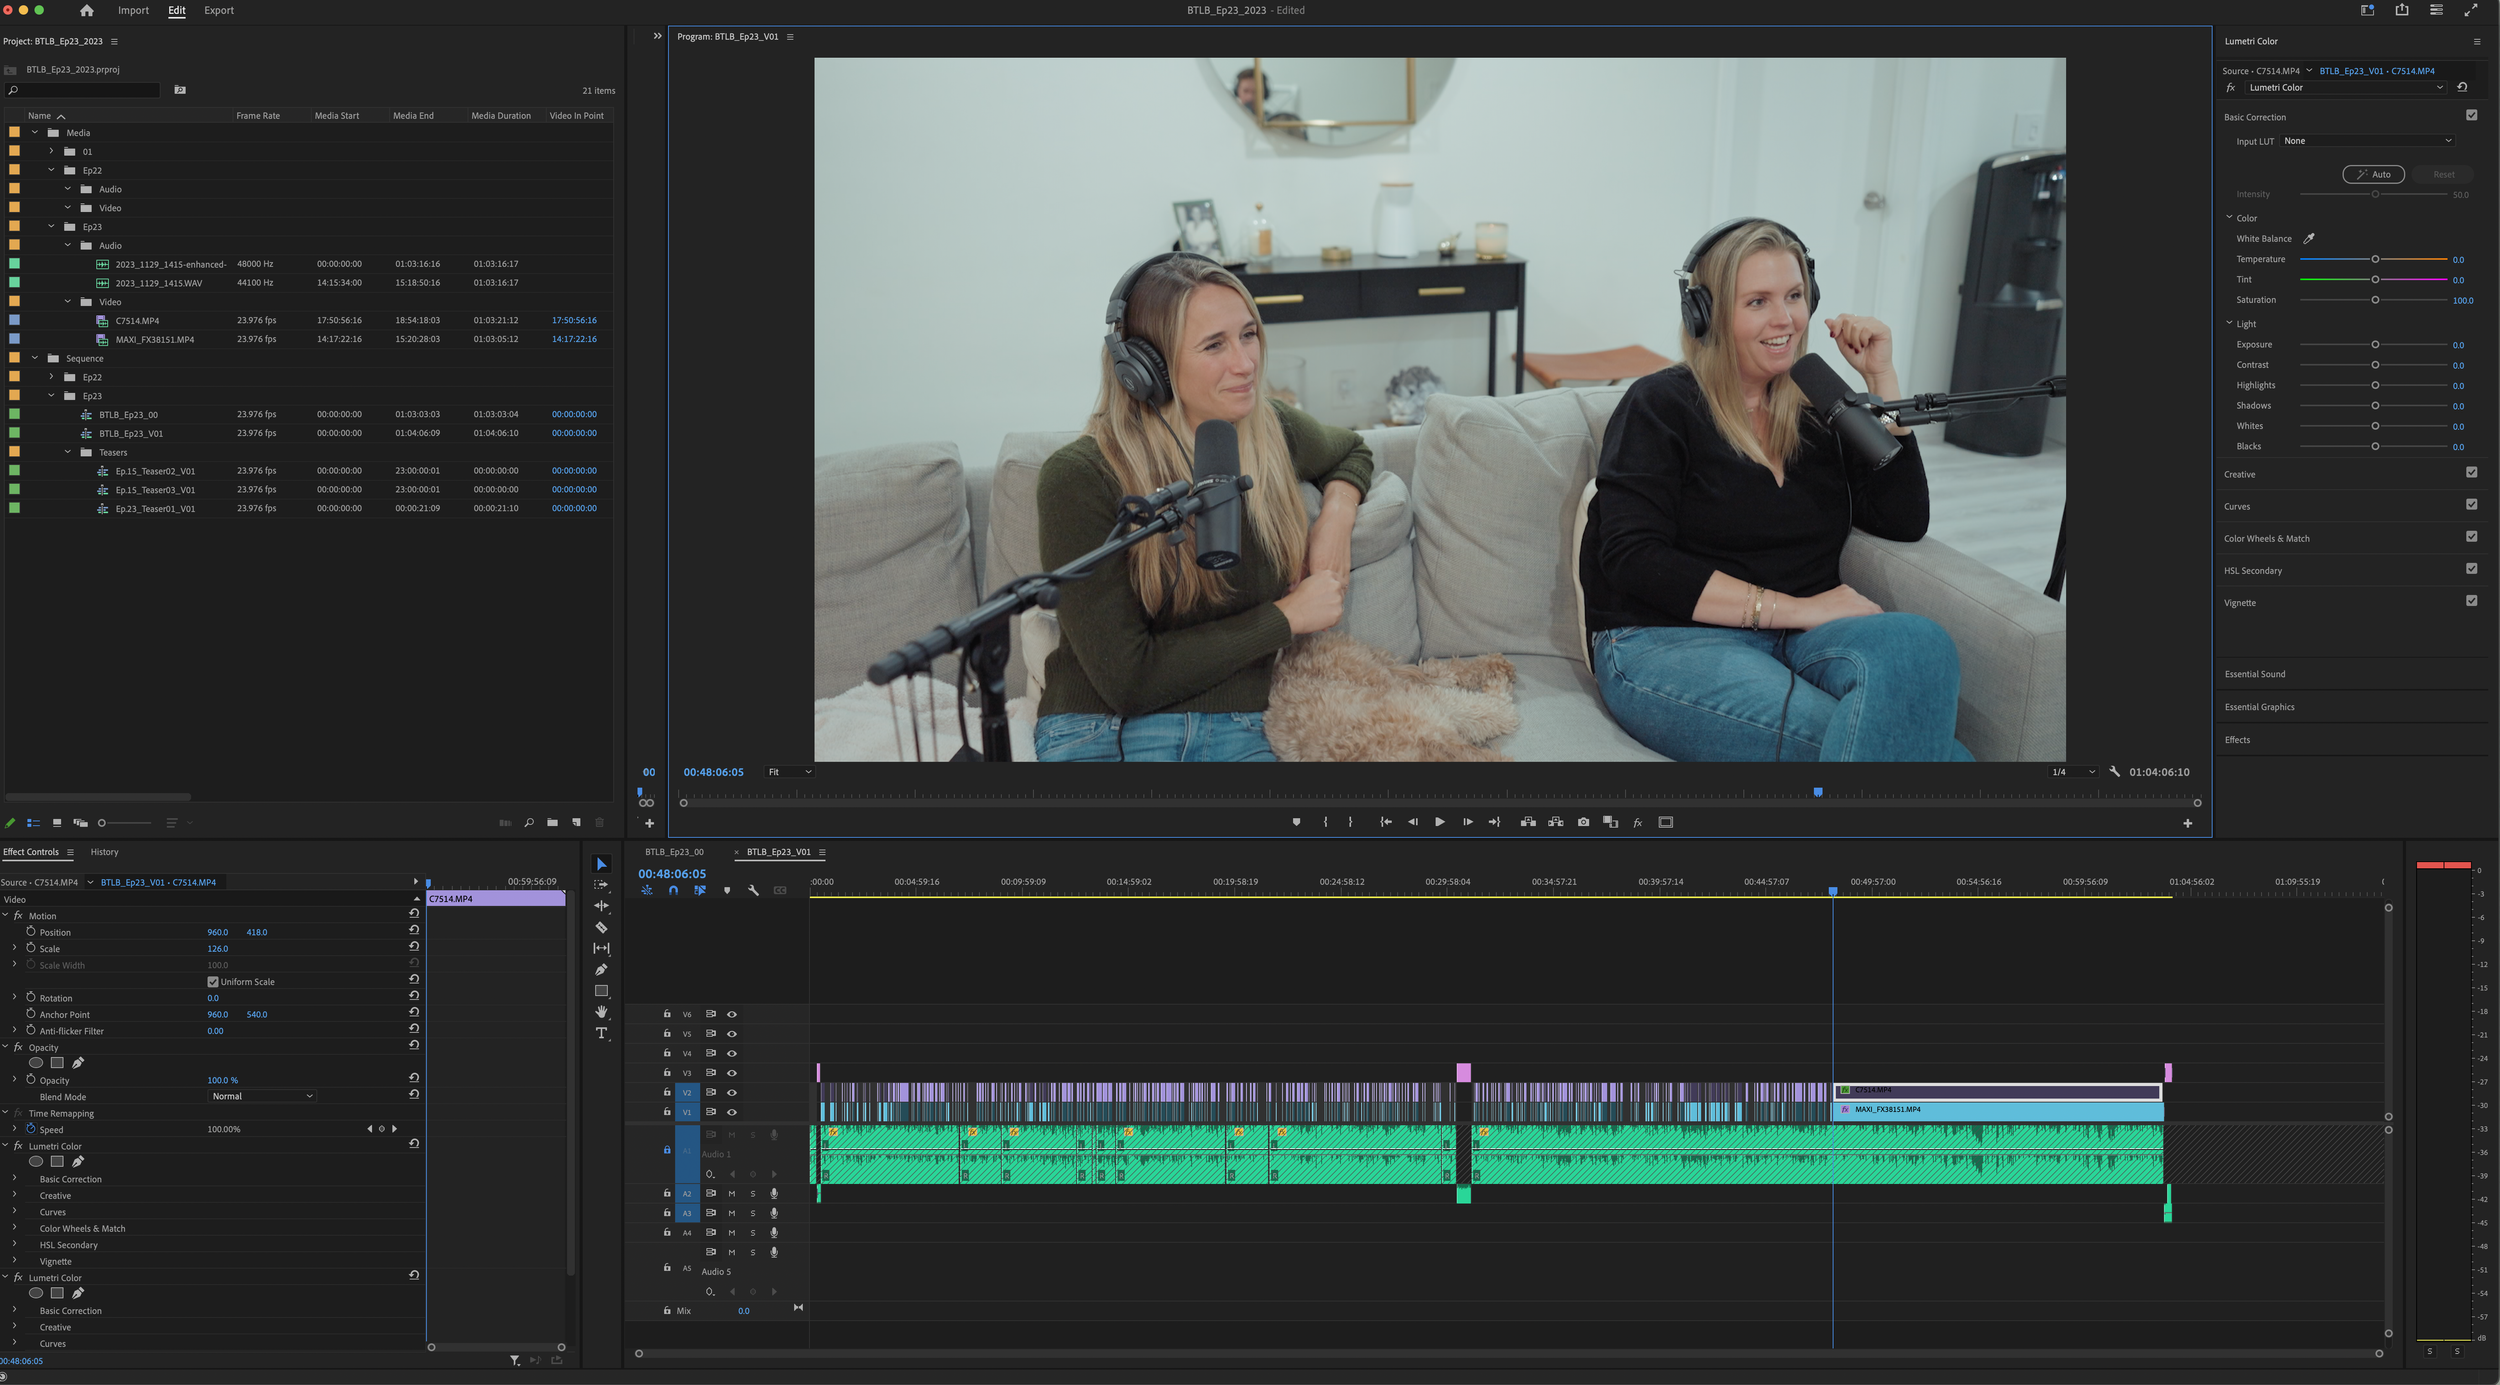The width and height of the screenshot is (2500, 1385).
Task: Open the Fit zoom level dropdown
Action: 789,772
